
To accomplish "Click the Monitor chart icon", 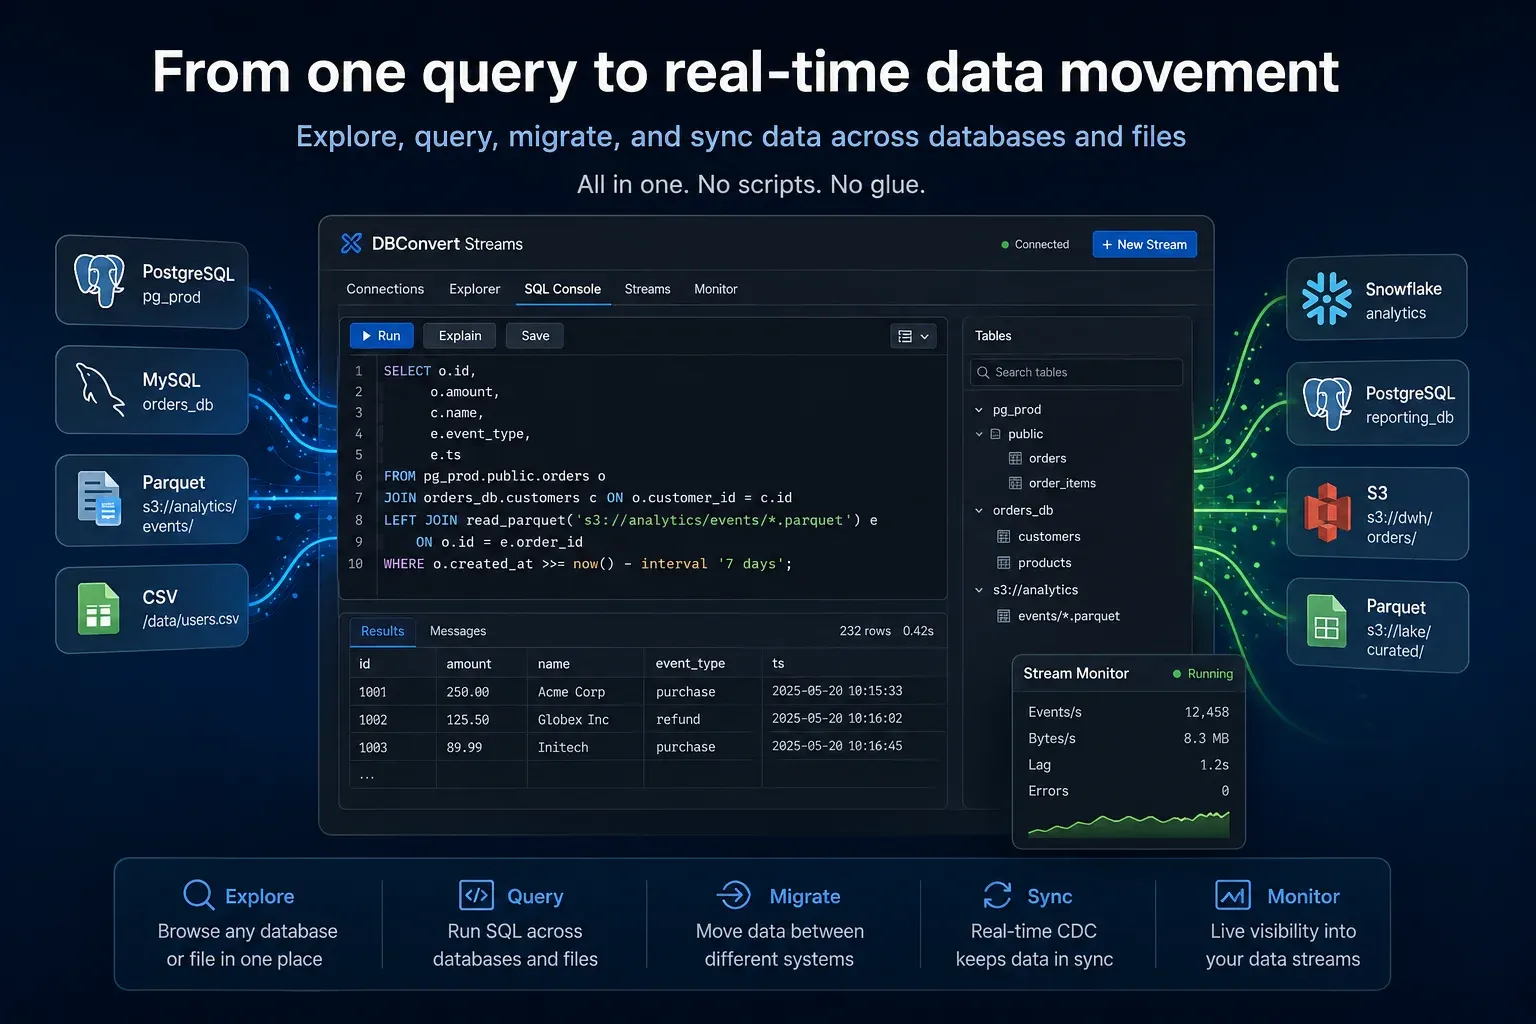I will [1232, 895].
